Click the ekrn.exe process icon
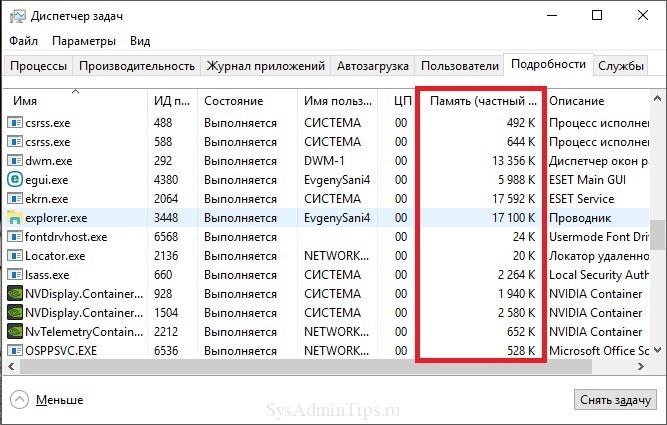The image size is (667, 425). click(15, 199)
